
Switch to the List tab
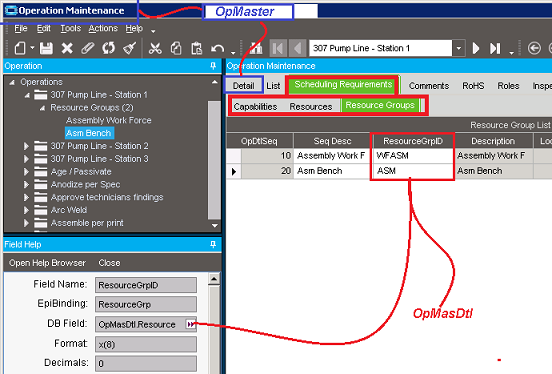(273, 86)
